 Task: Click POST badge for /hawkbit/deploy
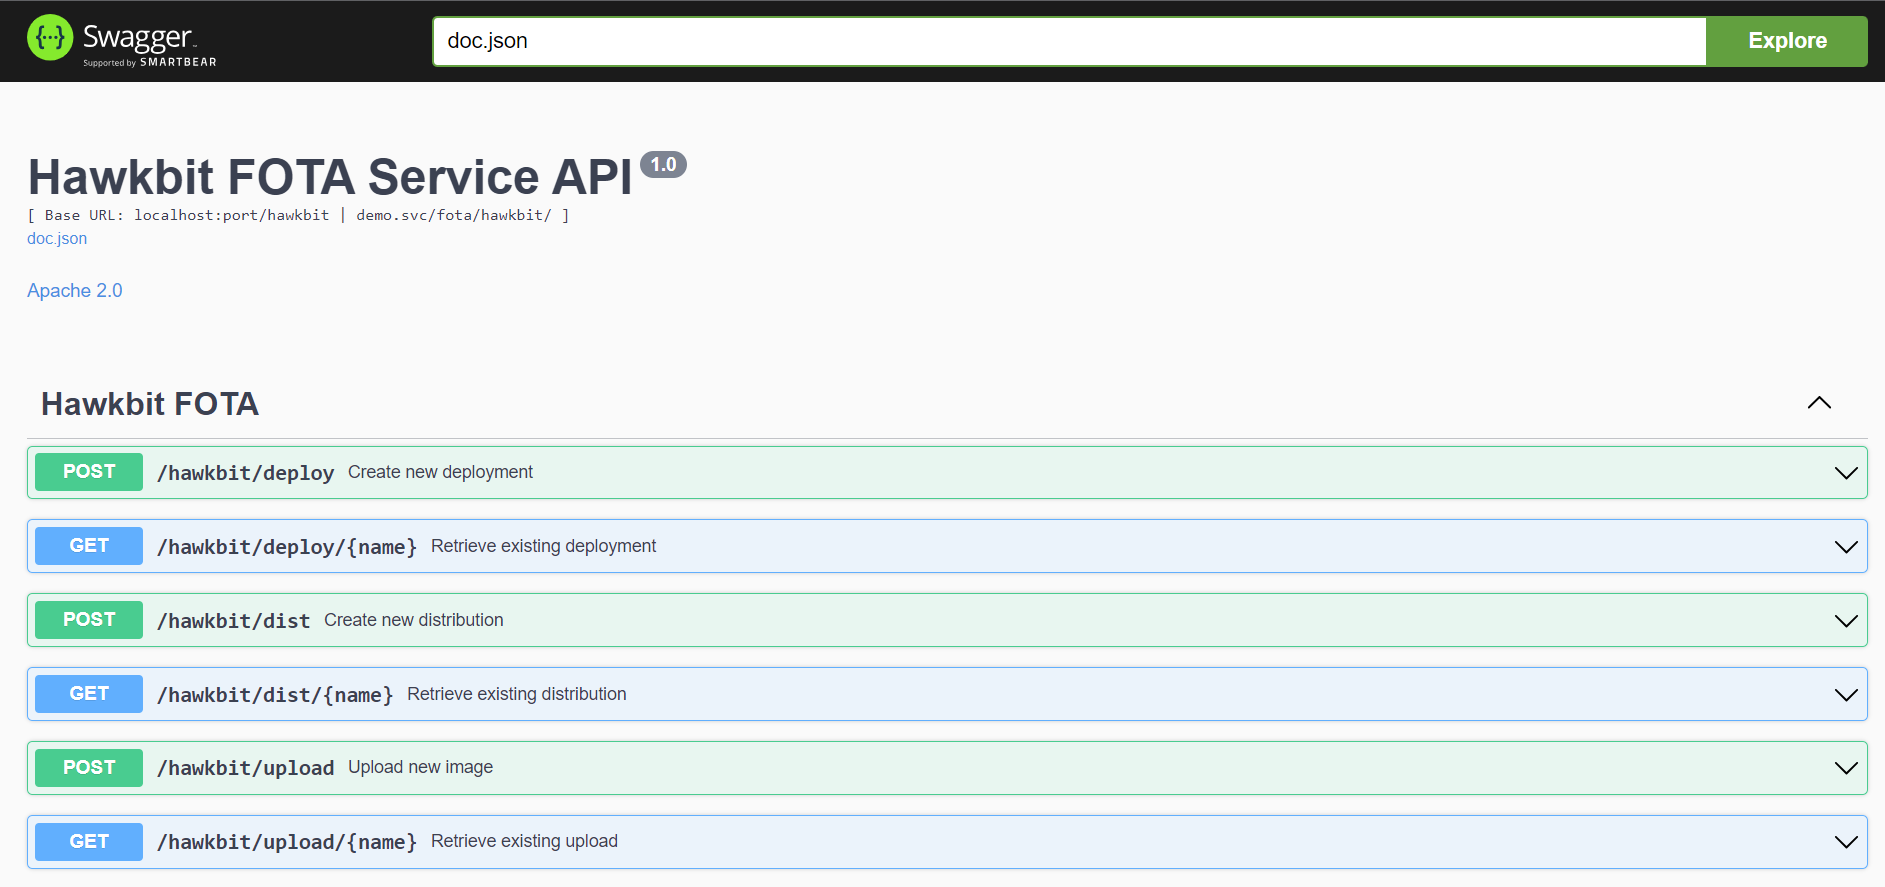(89, 472)
